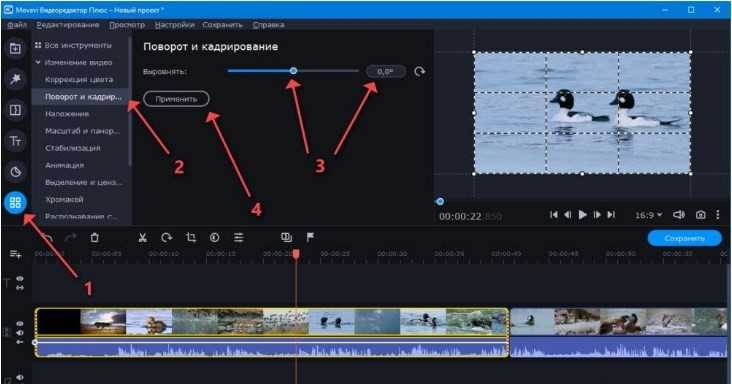Take a snapshot with the camera icon
The width and height of the screenshot is (732, 384).
click(x=700, y=215)
